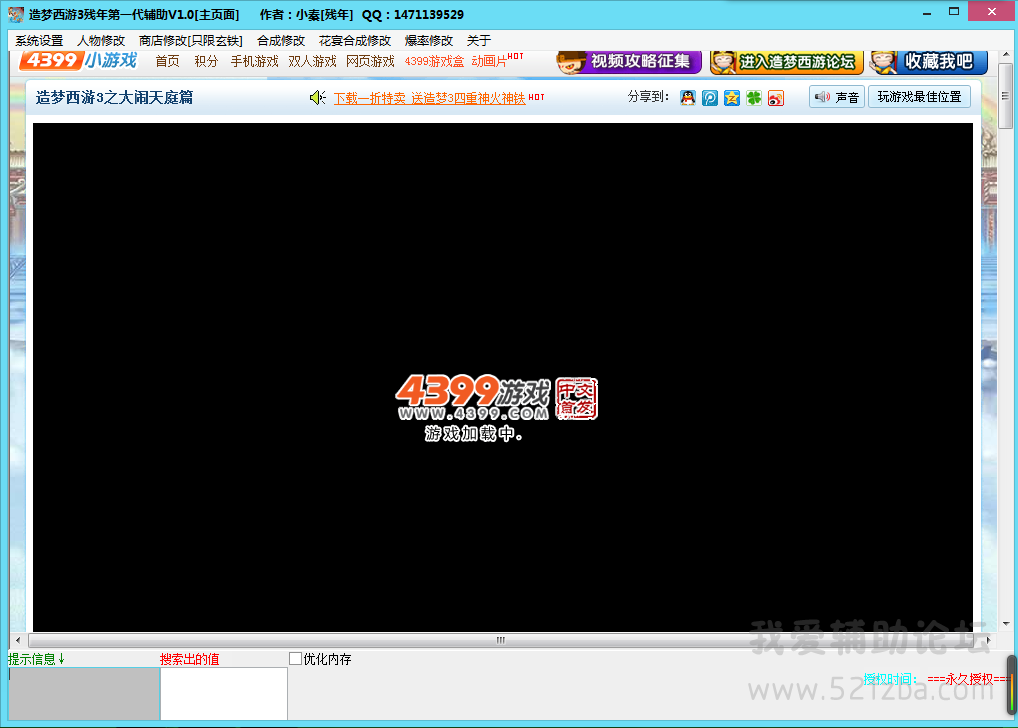
Task: Click the white 搜索出的值 list box
Action: (x=224, y=694)
